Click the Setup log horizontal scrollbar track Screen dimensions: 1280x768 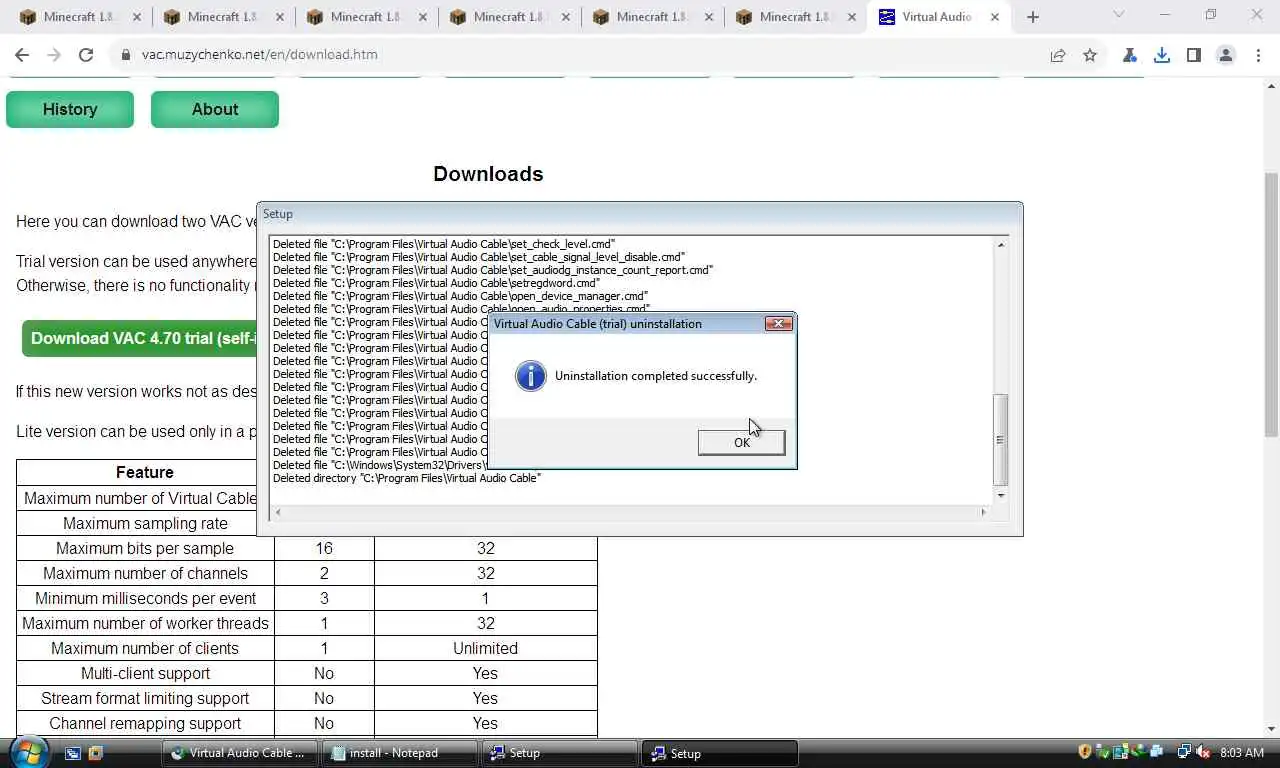(630, 512)
